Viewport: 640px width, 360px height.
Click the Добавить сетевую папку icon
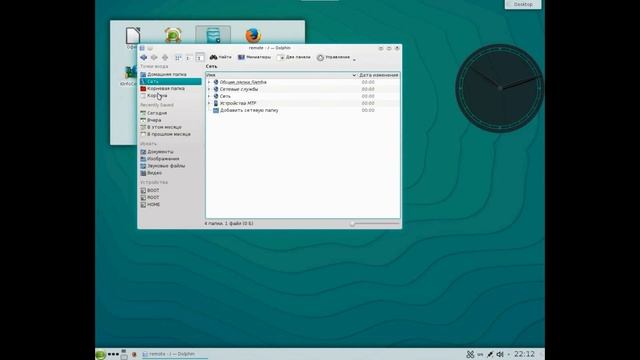(x=216, y=110)
